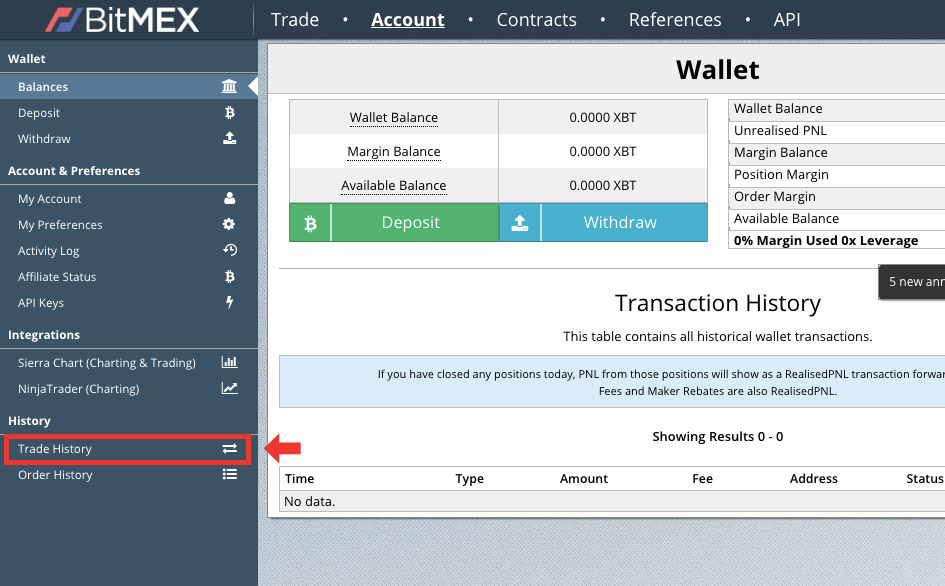Open the Contracts menu item

(x=536, y=20)
